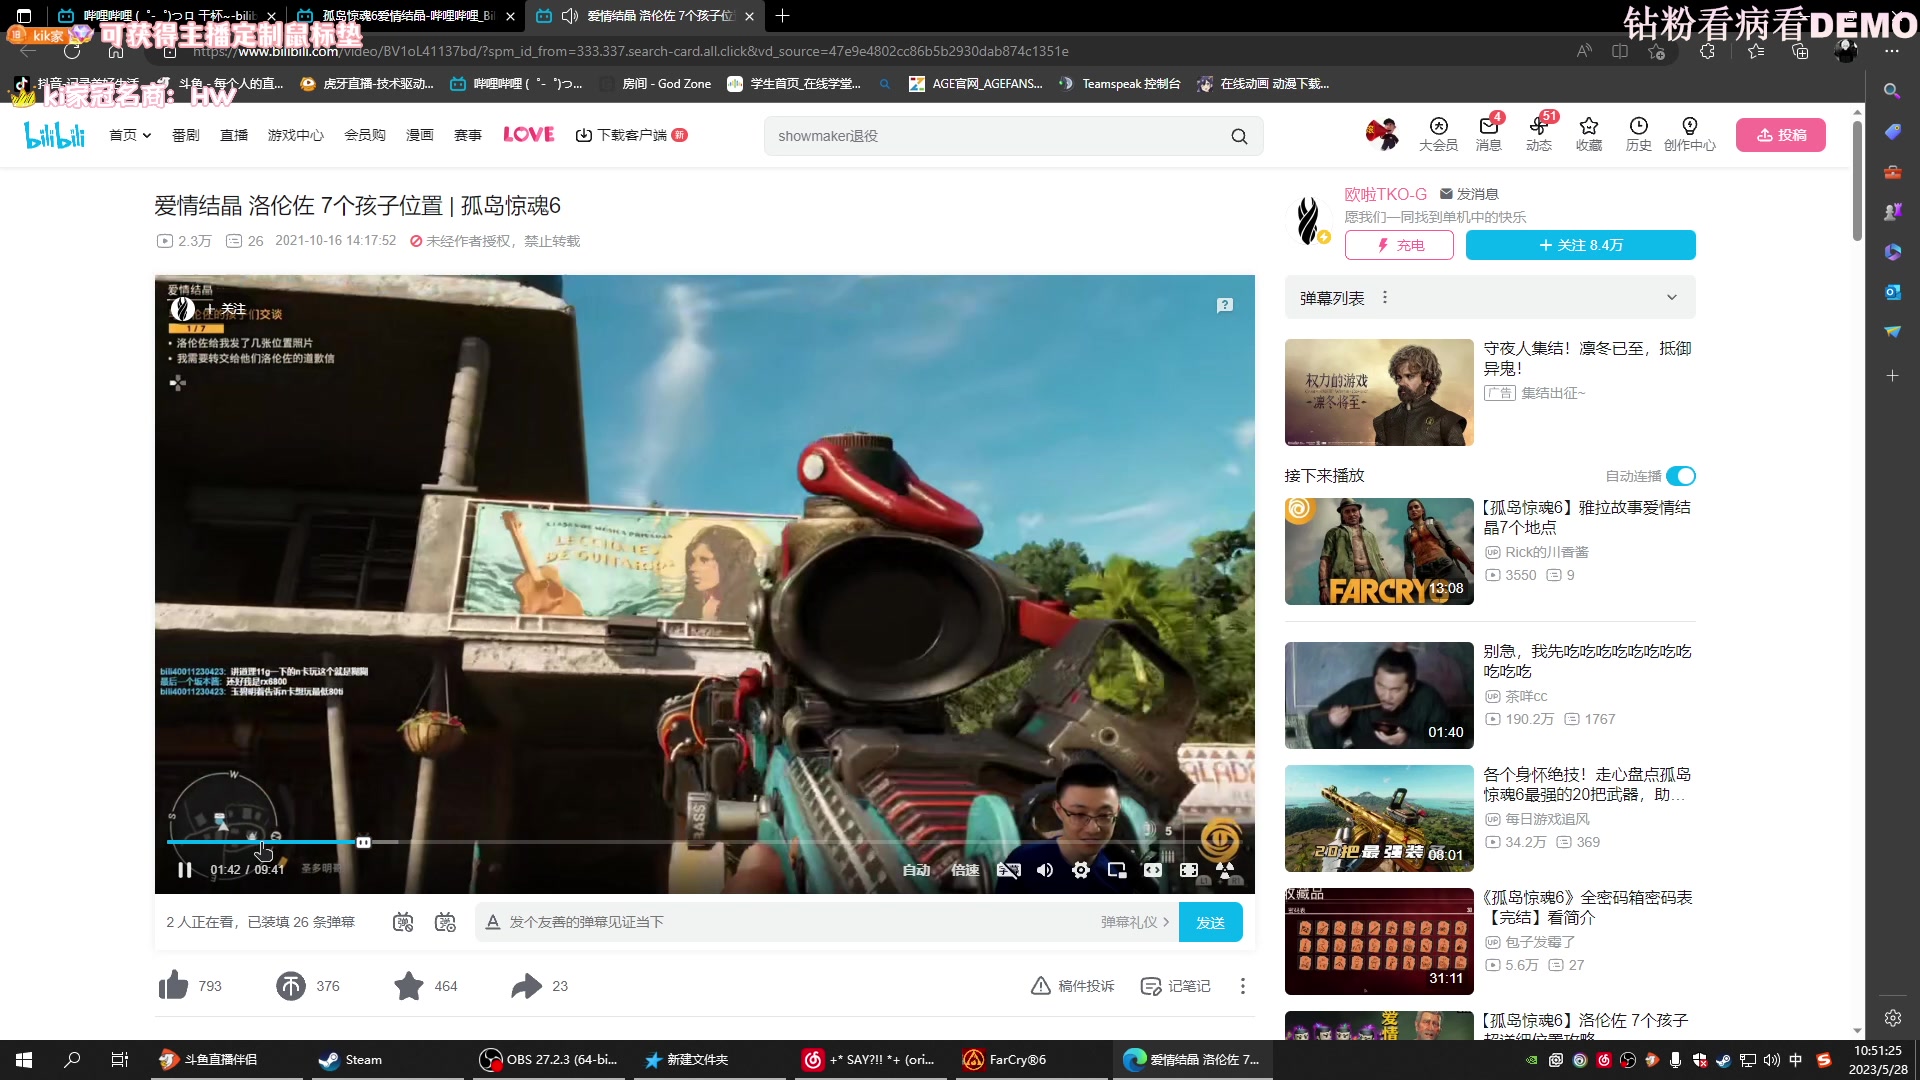
Task: Send the danmaku with the 发送 button
Action: click(x=1210, y=922)
